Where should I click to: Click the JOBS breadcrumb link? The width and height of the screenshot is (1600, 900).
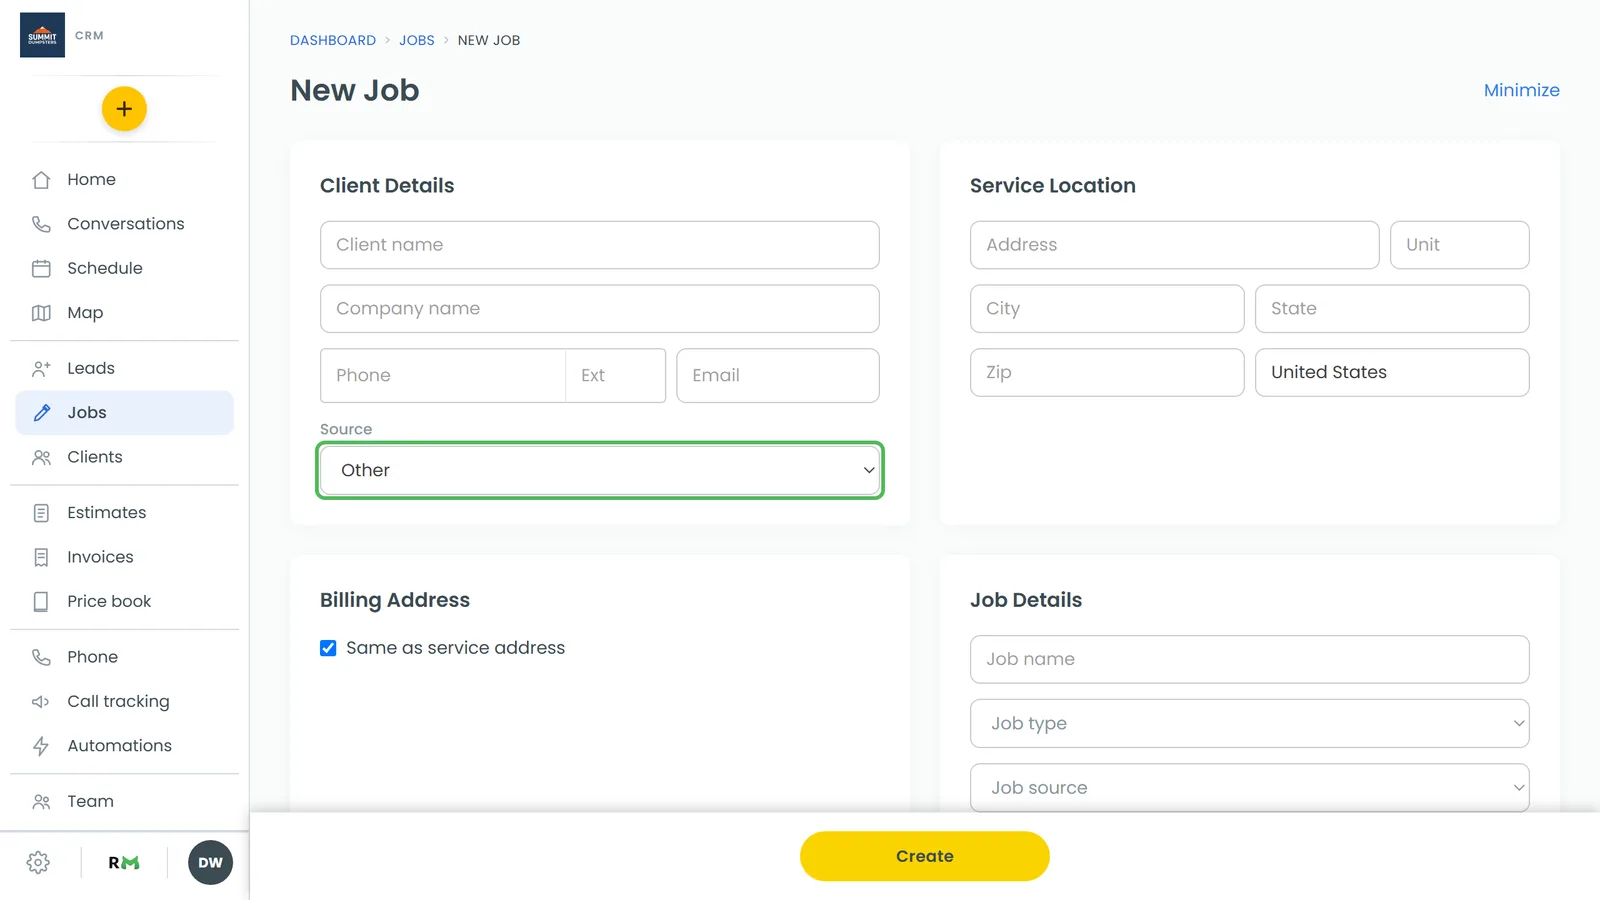coord(417,40)
